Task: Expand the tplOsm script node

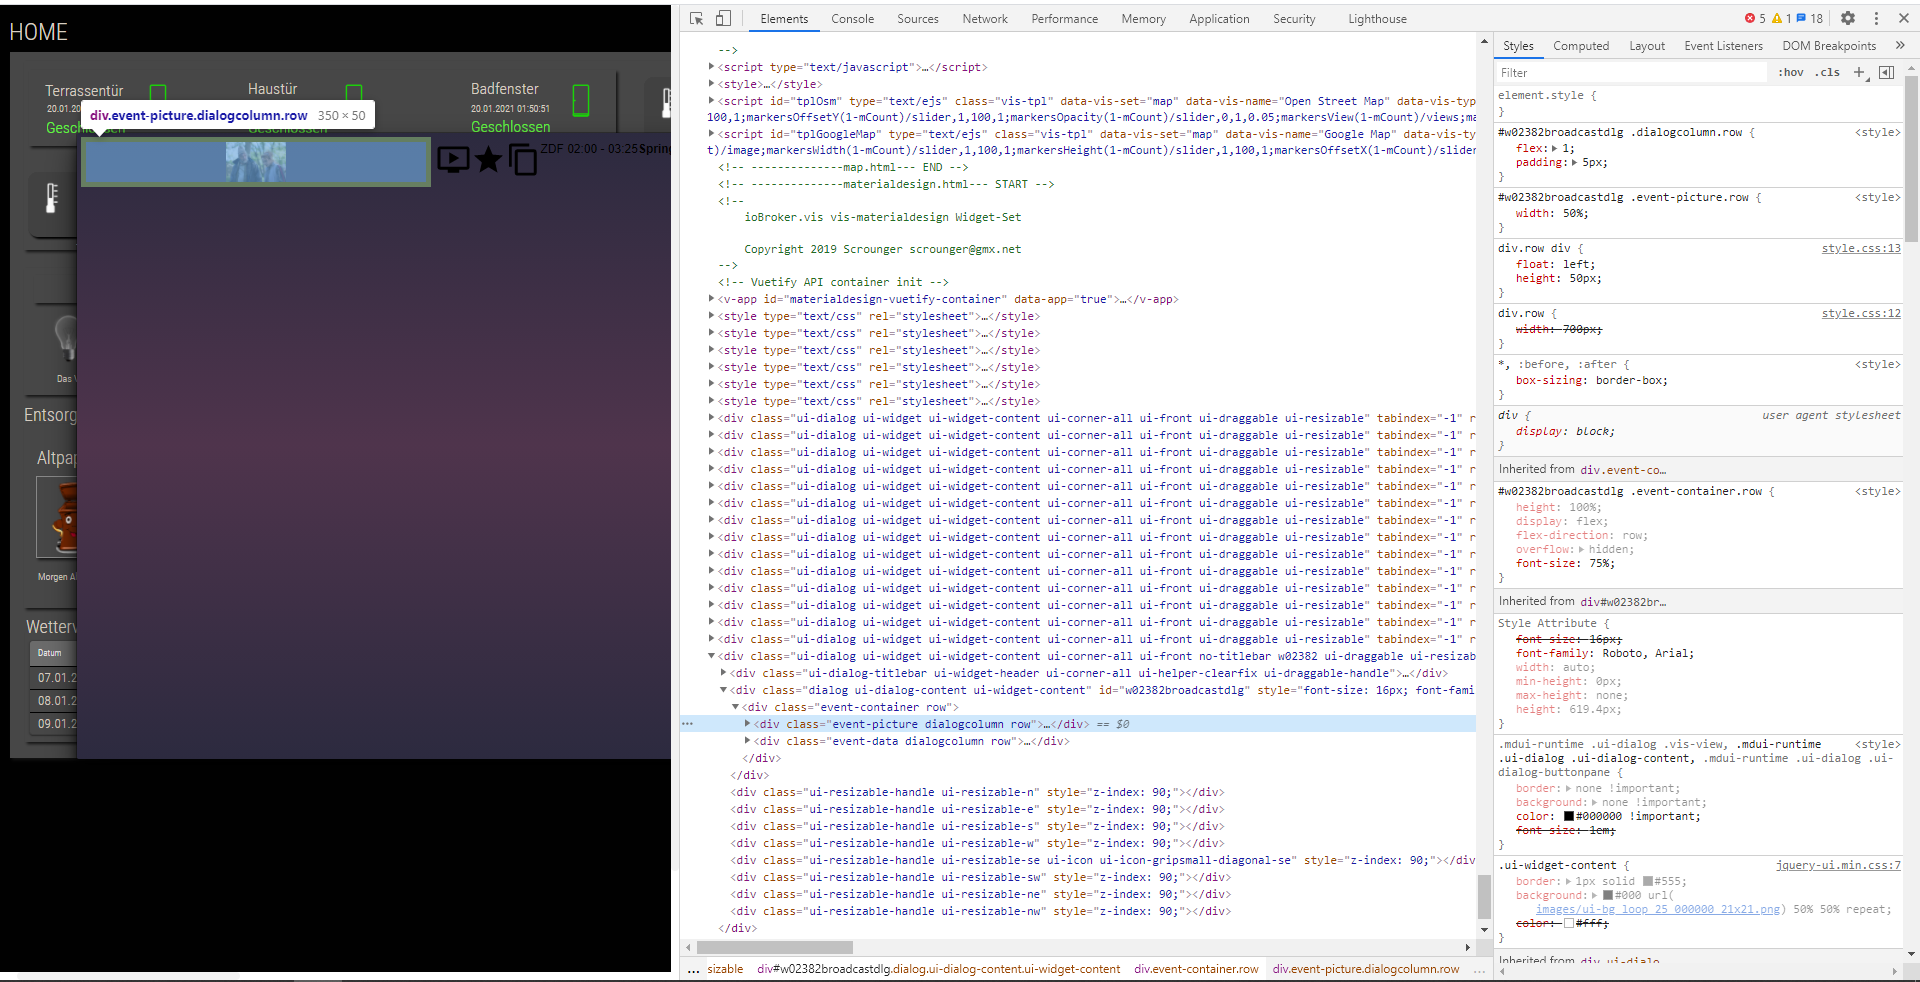Action: (711, 101)
